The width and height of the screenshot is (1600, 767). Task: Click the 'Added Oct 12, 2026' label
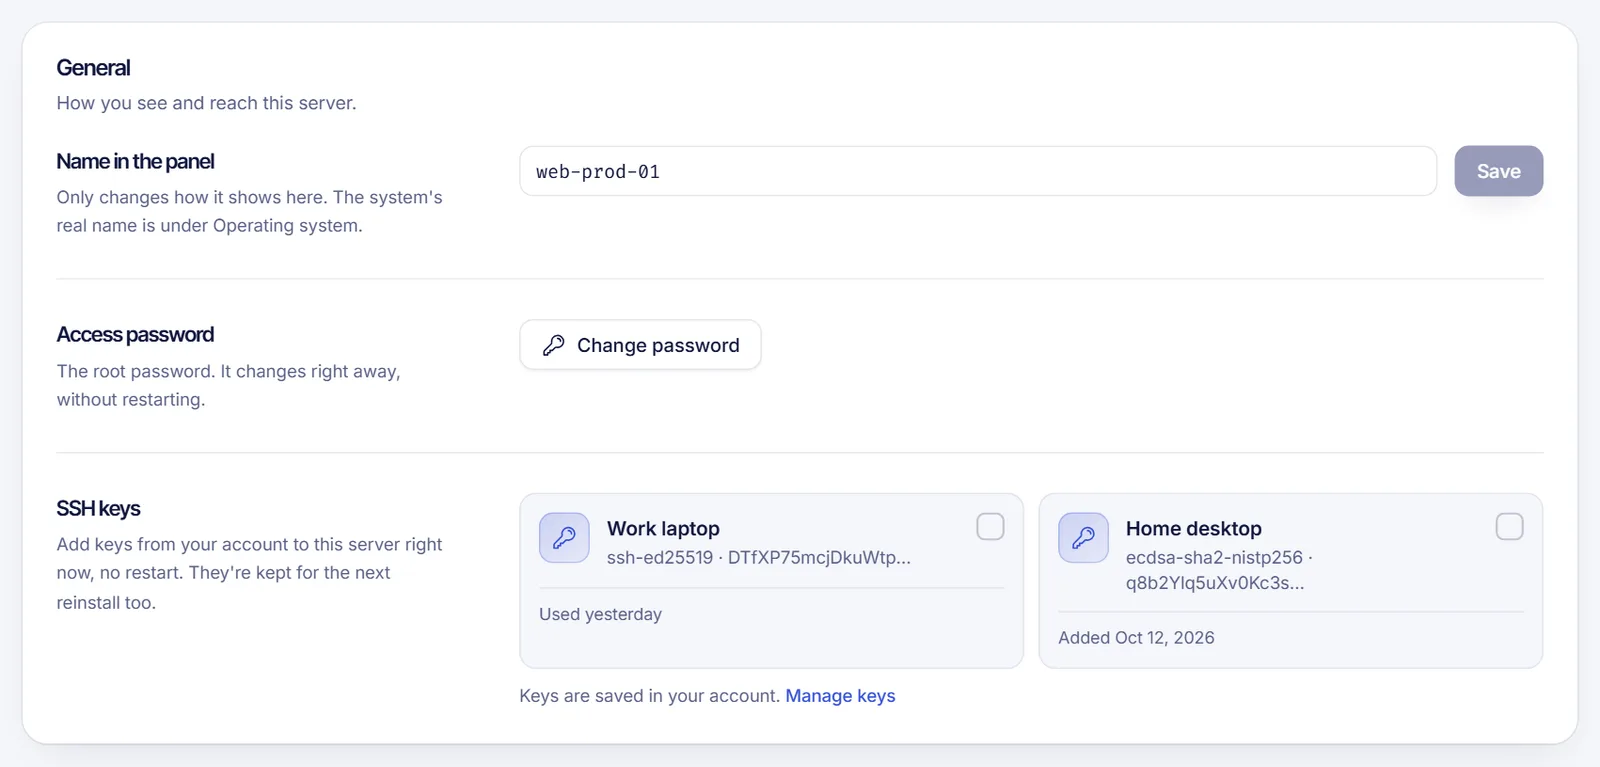point(1136,638)
